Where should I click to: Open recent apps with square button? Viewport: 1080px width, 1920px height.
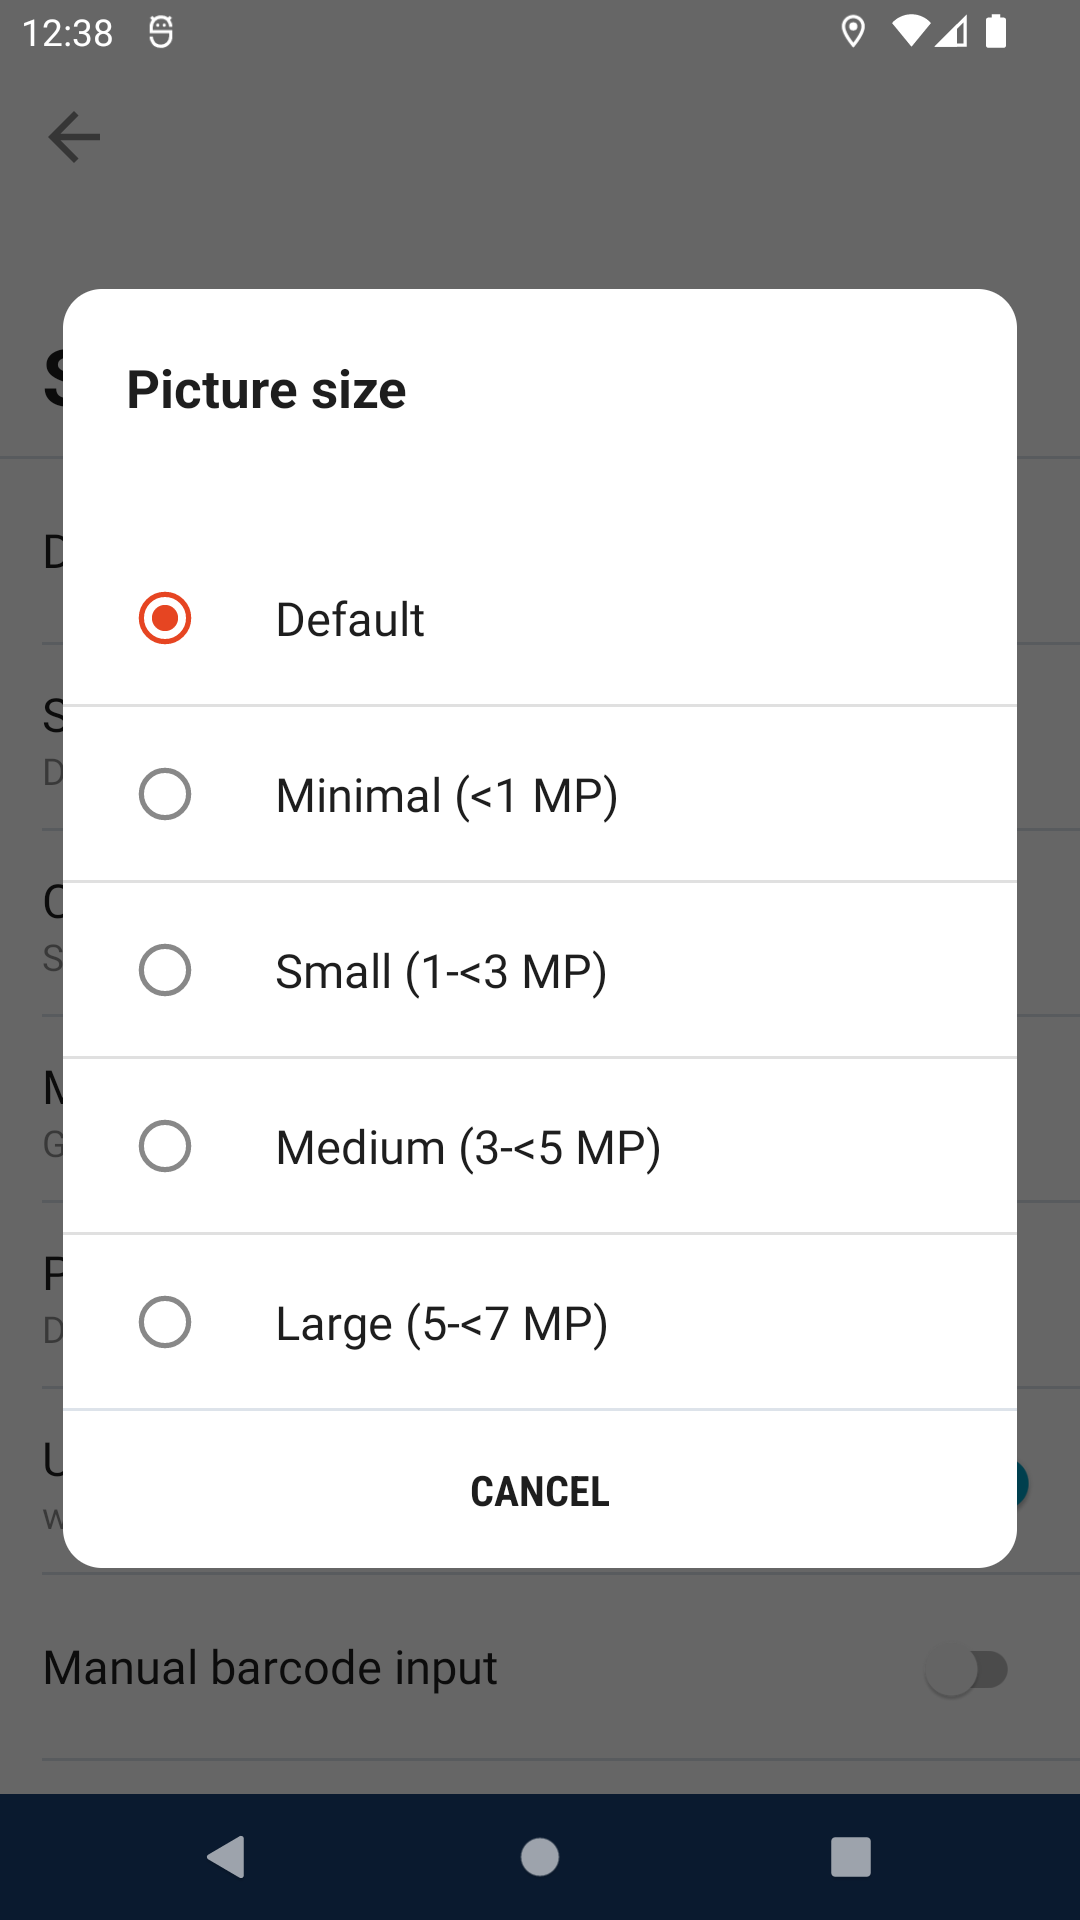[850, 1857]
